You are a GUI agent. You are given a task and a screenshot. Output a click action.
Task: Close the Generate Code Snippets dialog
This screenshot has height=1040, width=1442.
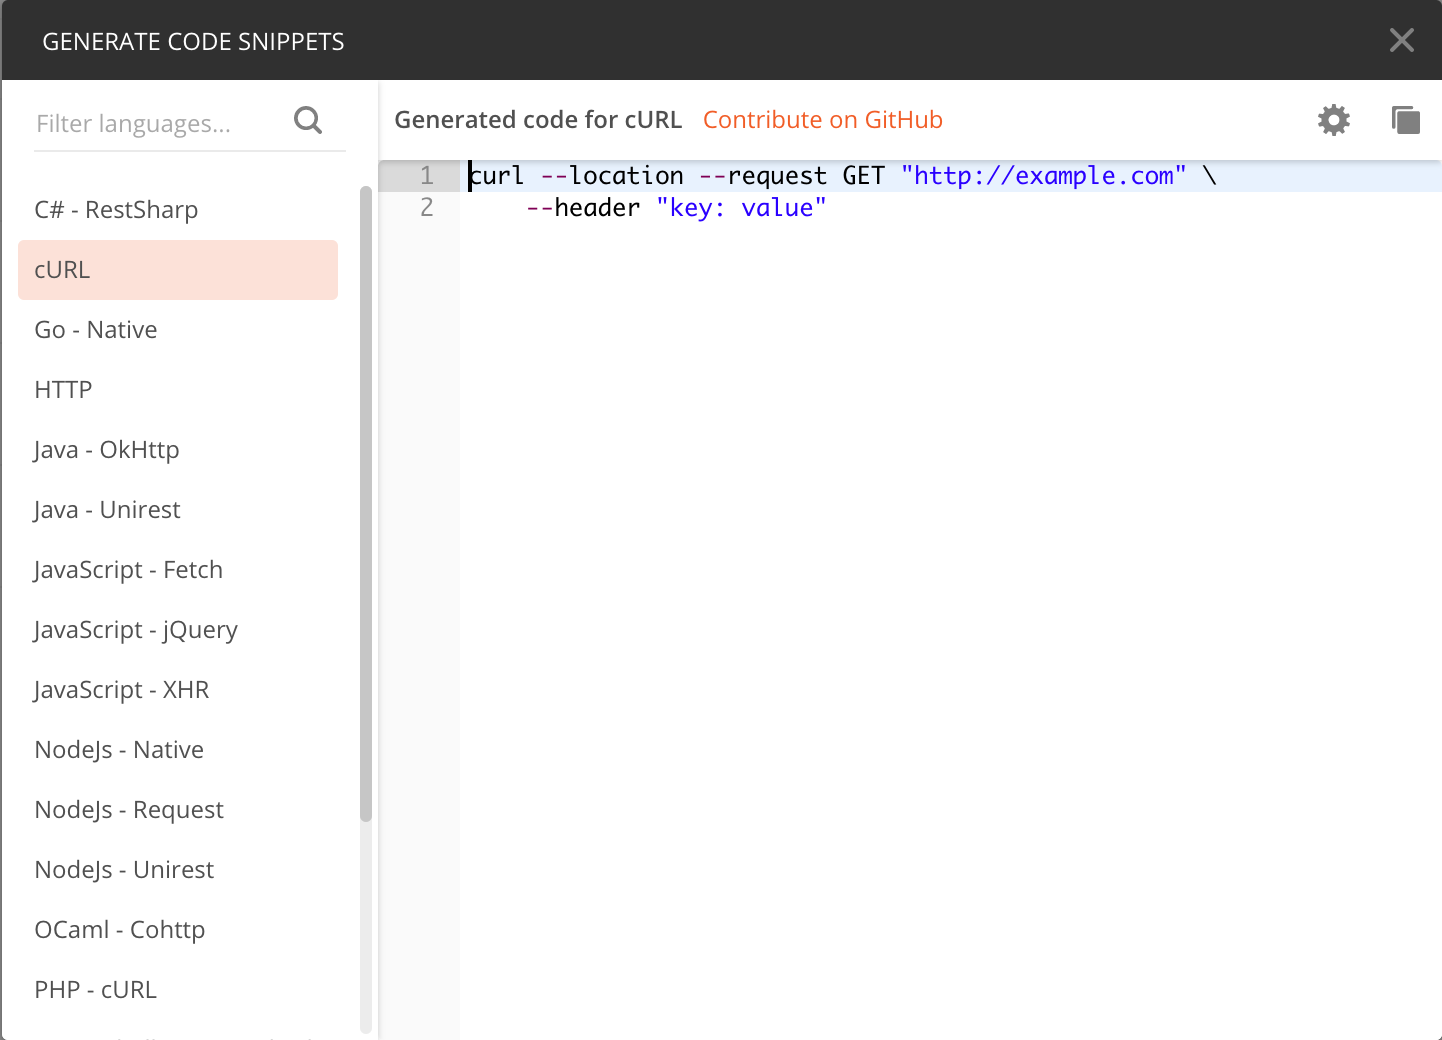pyautogui.click(x=1402, y=40)
